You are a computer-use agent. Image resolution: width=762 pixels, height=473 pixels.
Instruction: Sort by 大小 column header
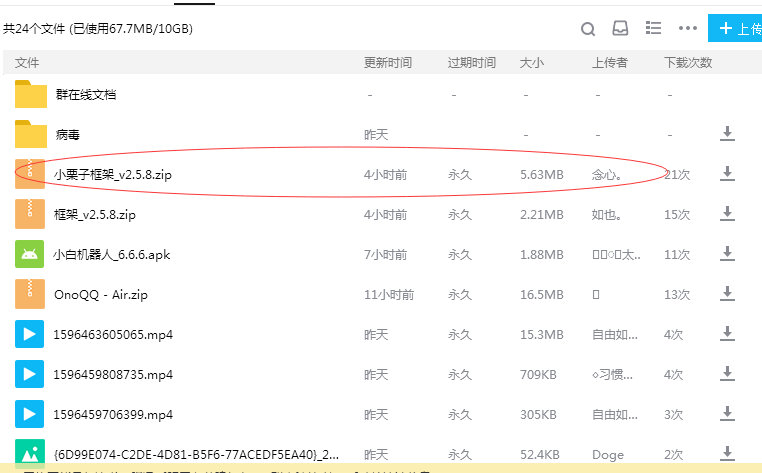532,63
